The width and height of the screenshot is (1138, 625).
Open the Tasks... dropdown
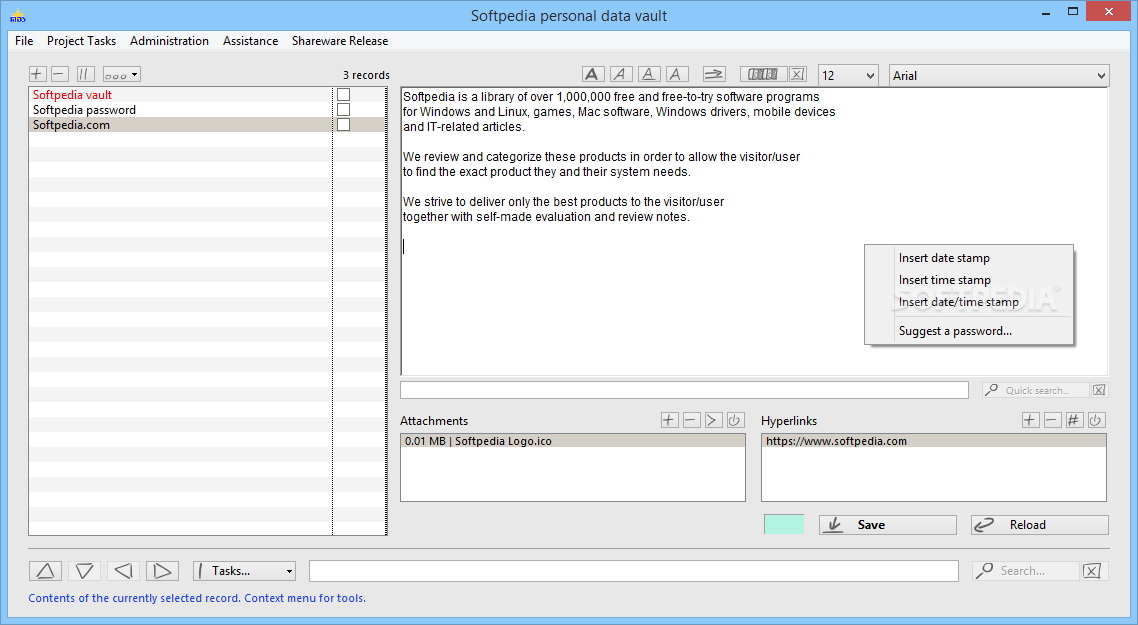[x=245, y=571]
